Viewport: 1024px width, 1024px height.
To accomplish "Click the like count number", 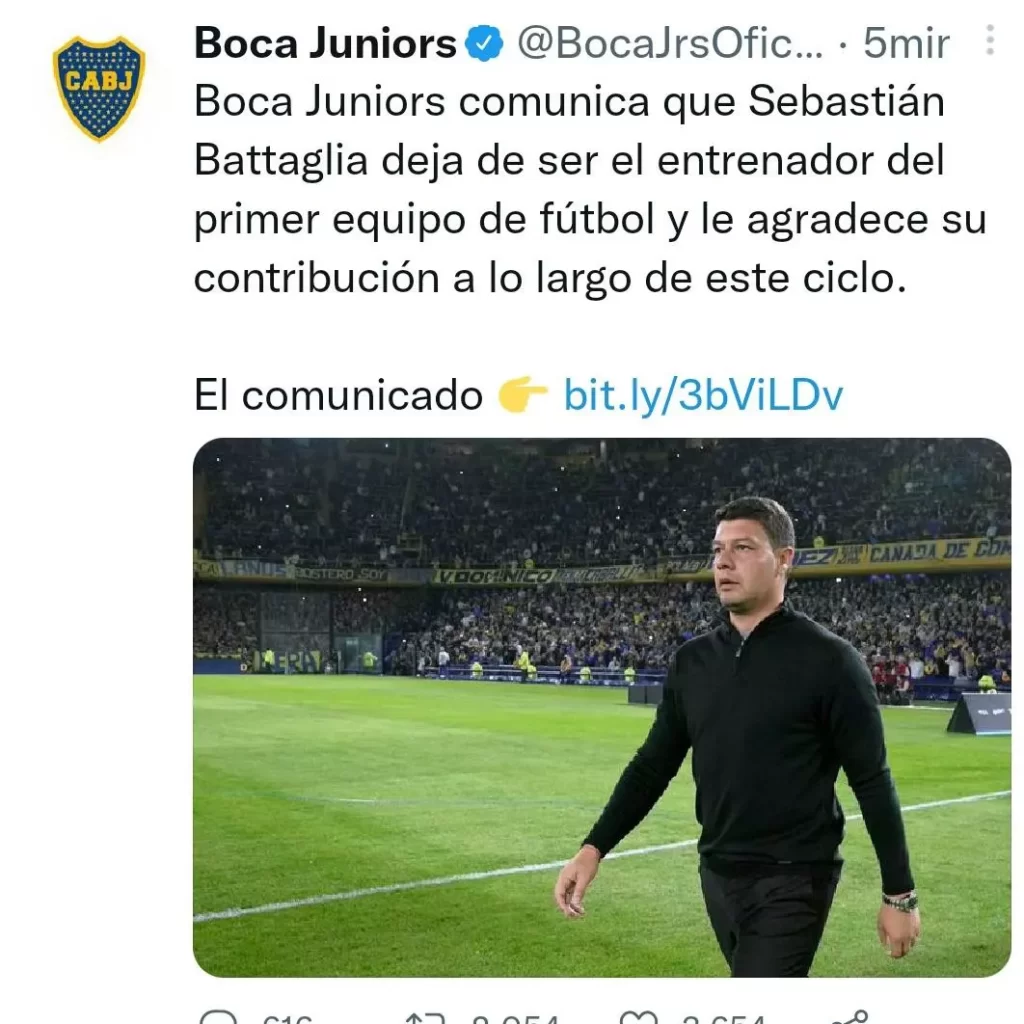I will tap(722, 1019).
